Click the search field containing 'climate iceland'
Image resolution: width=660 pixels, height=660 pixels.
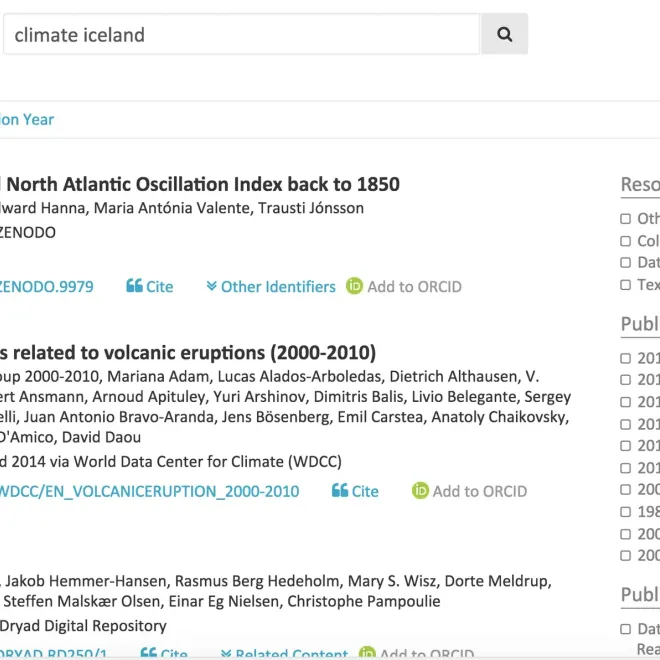[x=240, y=35]
